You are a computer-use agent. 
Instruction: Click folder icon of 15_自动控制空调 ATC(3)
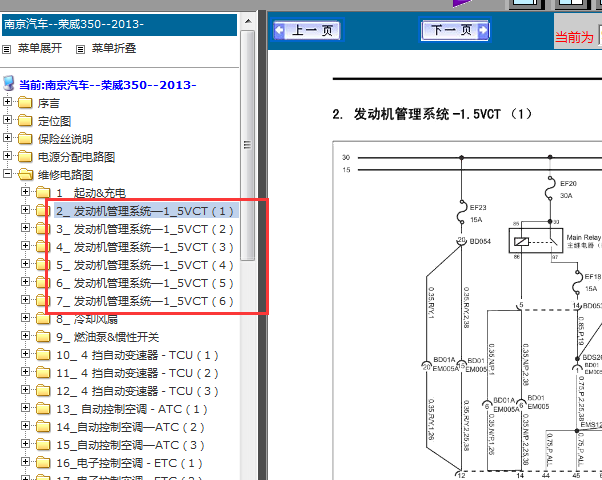(x=43, y=445)
